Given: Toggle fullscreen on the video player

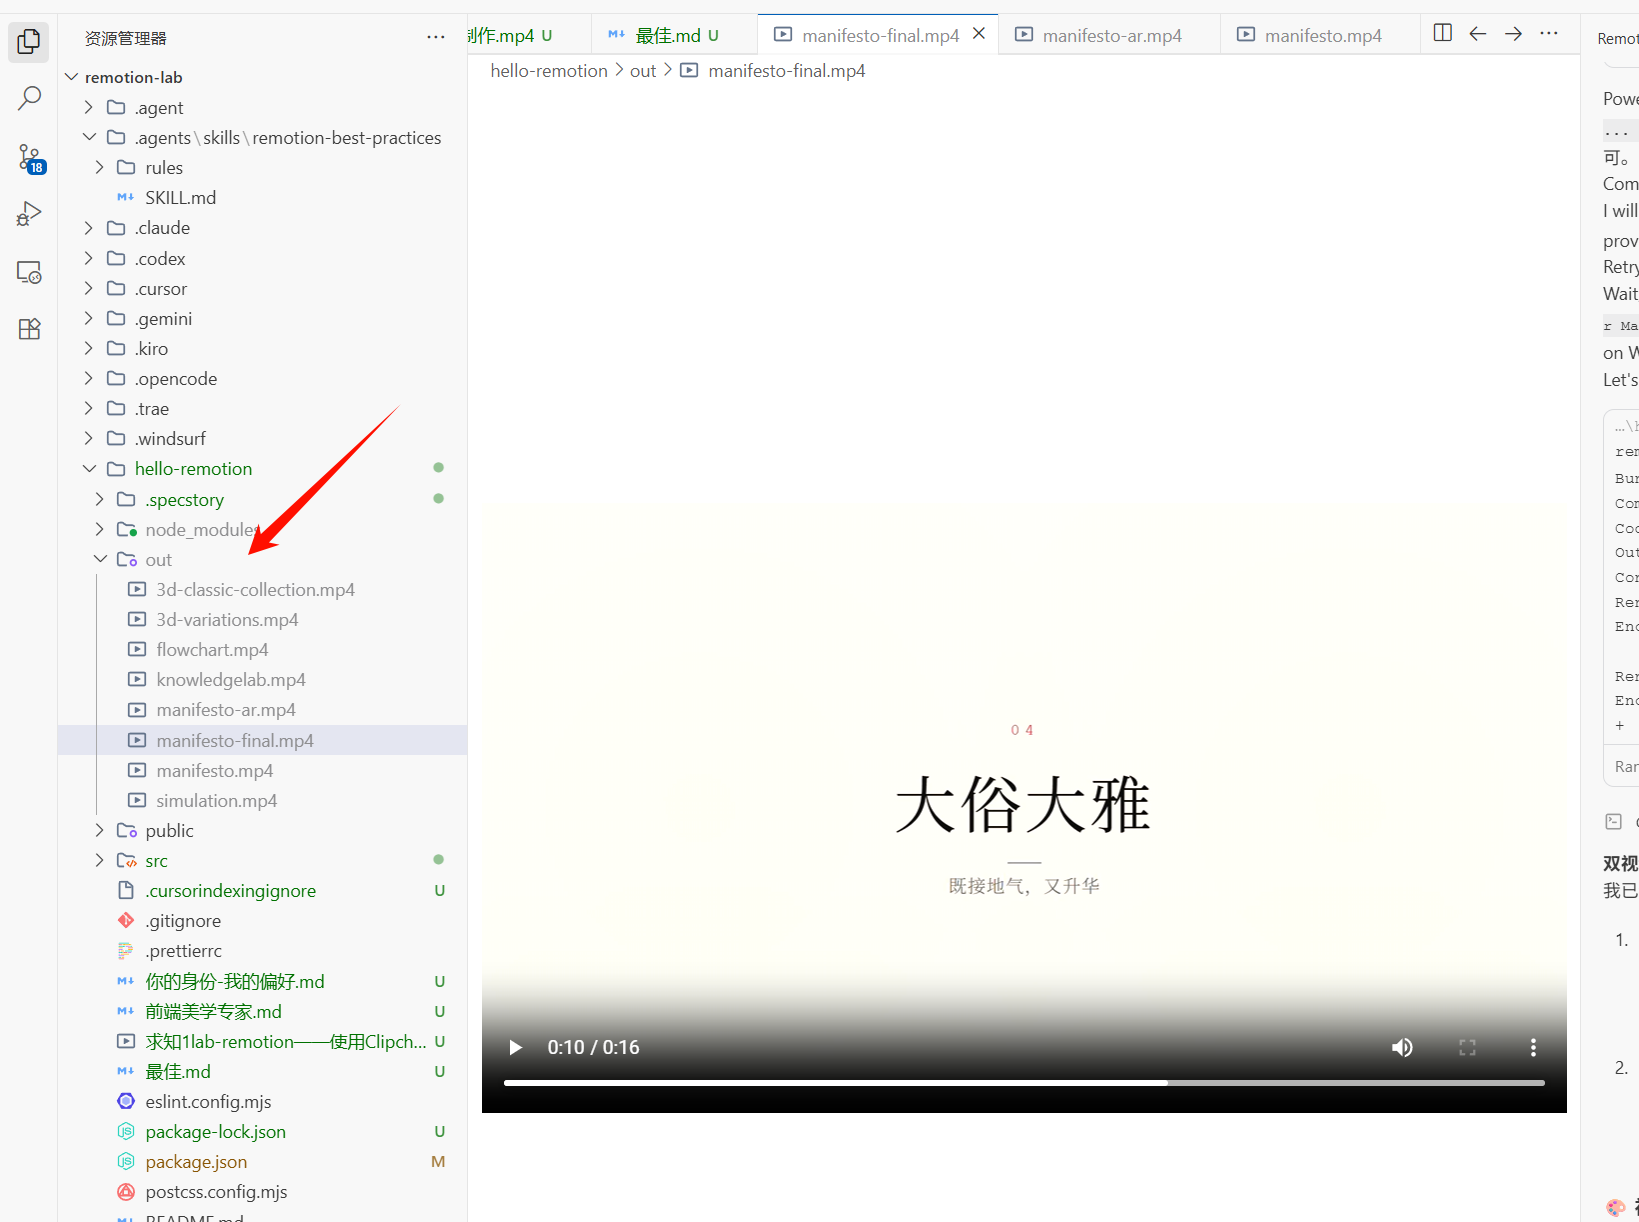Looking at the screenshot, I should click(1467, 1047).
